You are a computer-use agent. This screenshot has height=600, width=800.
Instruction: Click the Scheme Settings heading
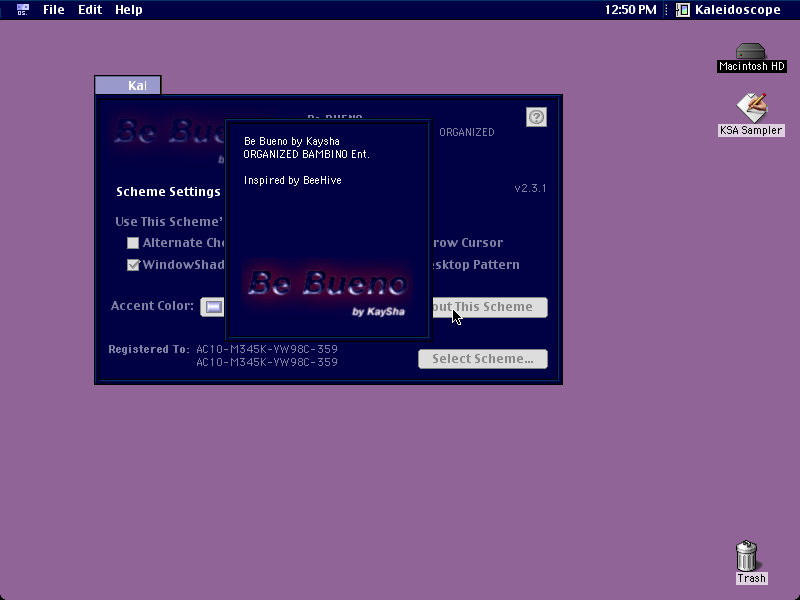(168, 192)
